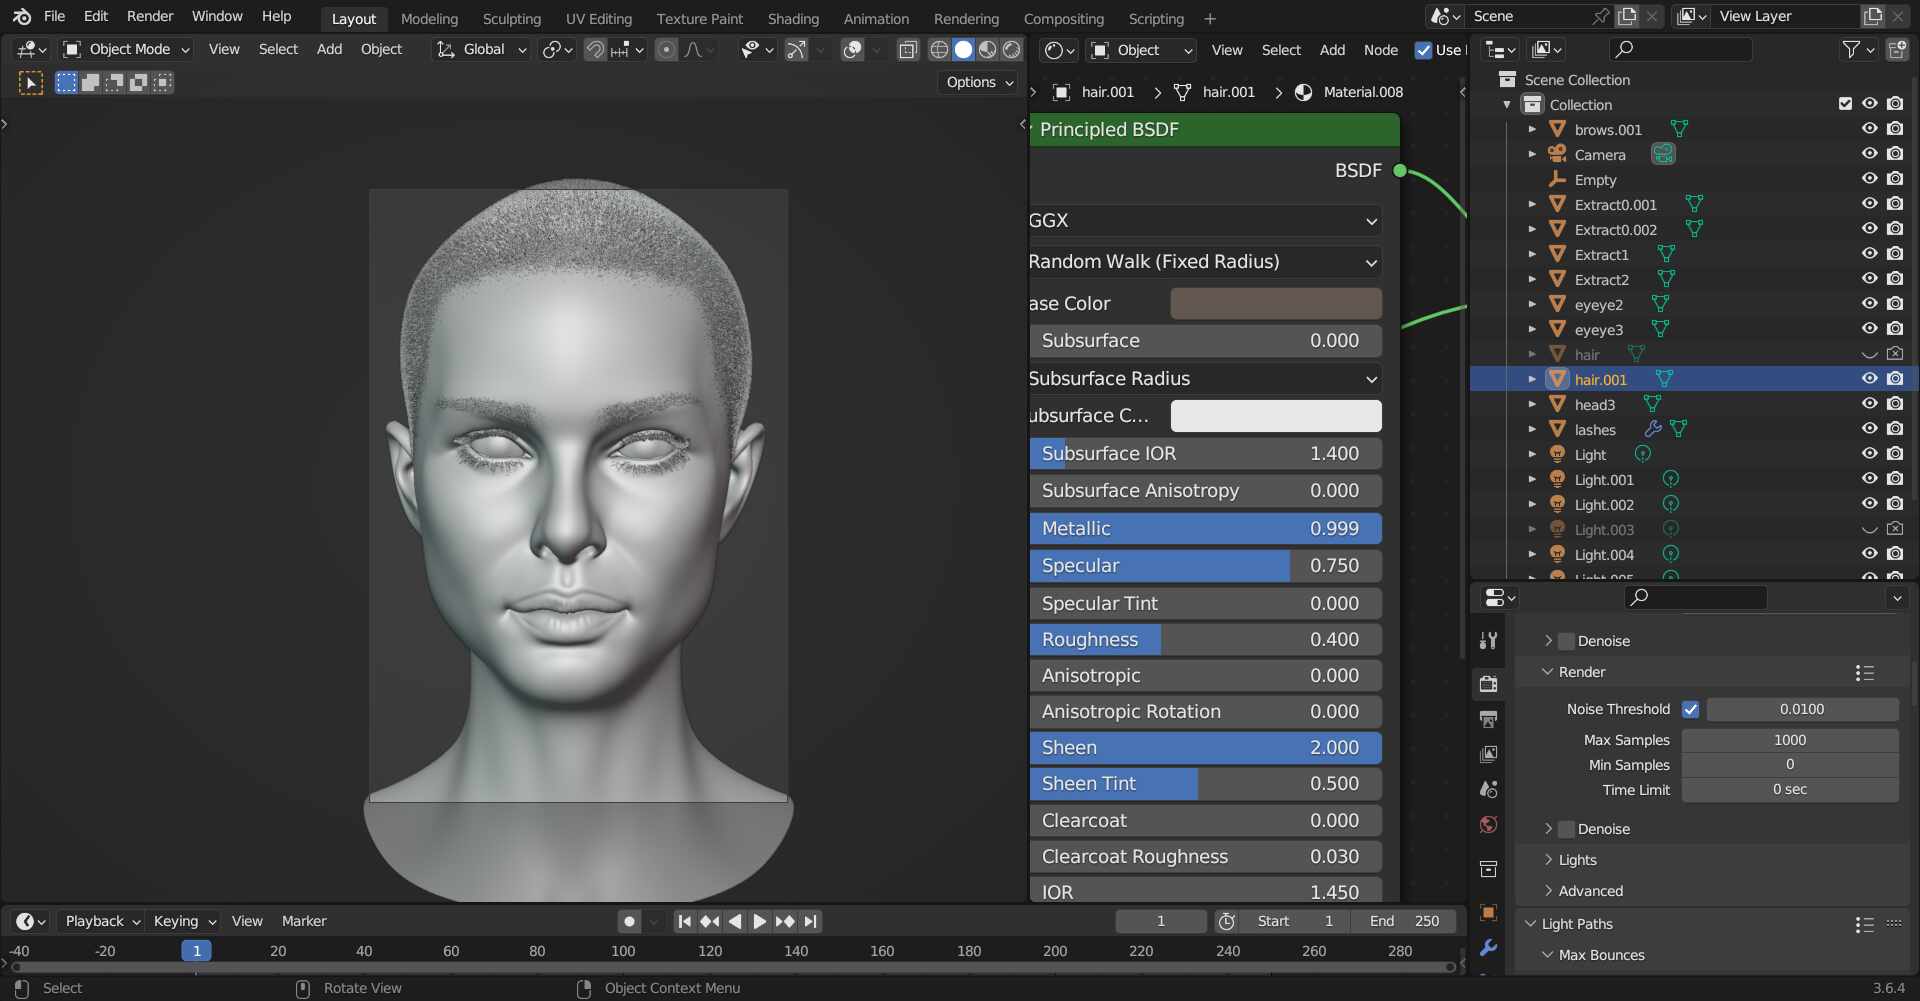Toggle X-ray view in viewport header
This screenshot has height=1001, width=1920.
tap(908, 50)
